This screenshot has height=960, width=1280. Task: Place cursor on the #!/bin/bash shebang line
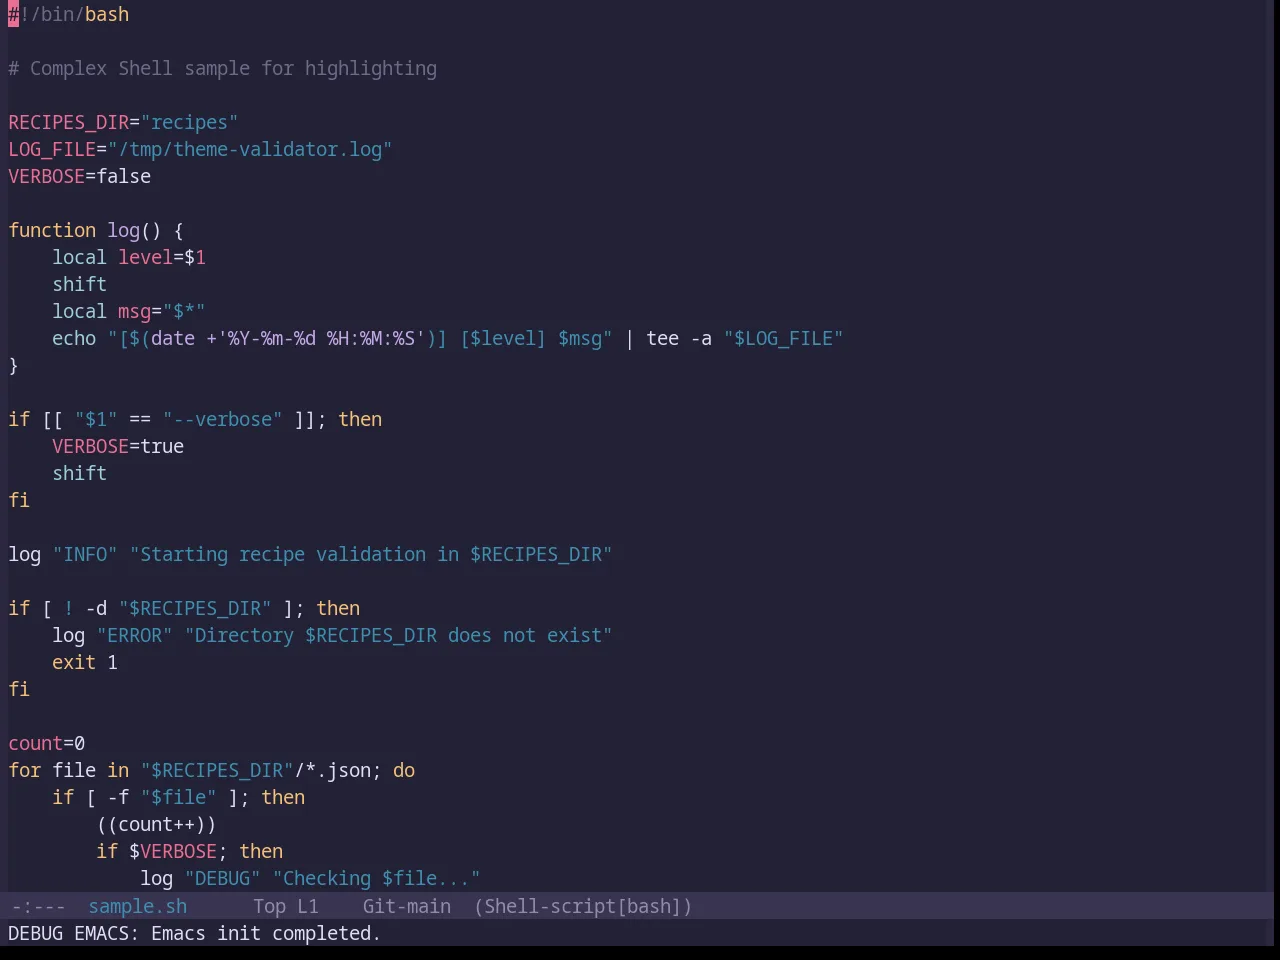(x=69, y=14)
